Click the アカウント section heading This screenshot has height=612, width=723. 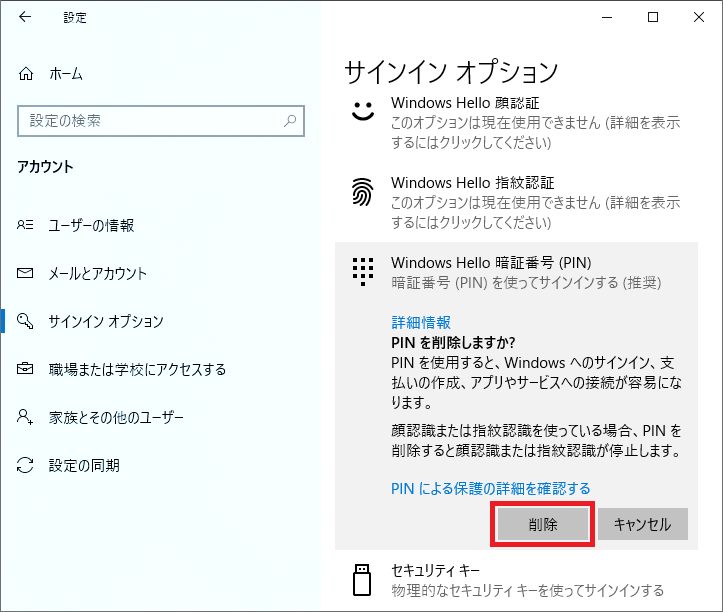click(45, 166)
